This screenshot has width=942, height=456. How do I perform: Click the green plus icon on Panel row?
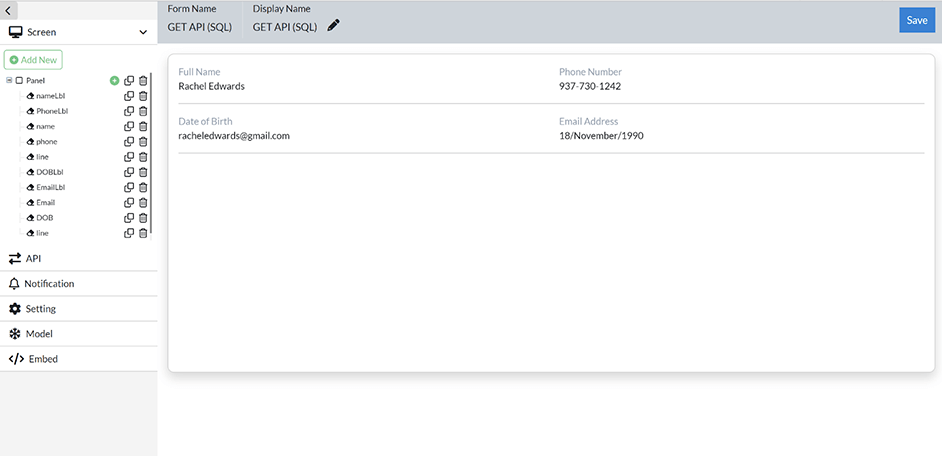[x=114, y=80]
